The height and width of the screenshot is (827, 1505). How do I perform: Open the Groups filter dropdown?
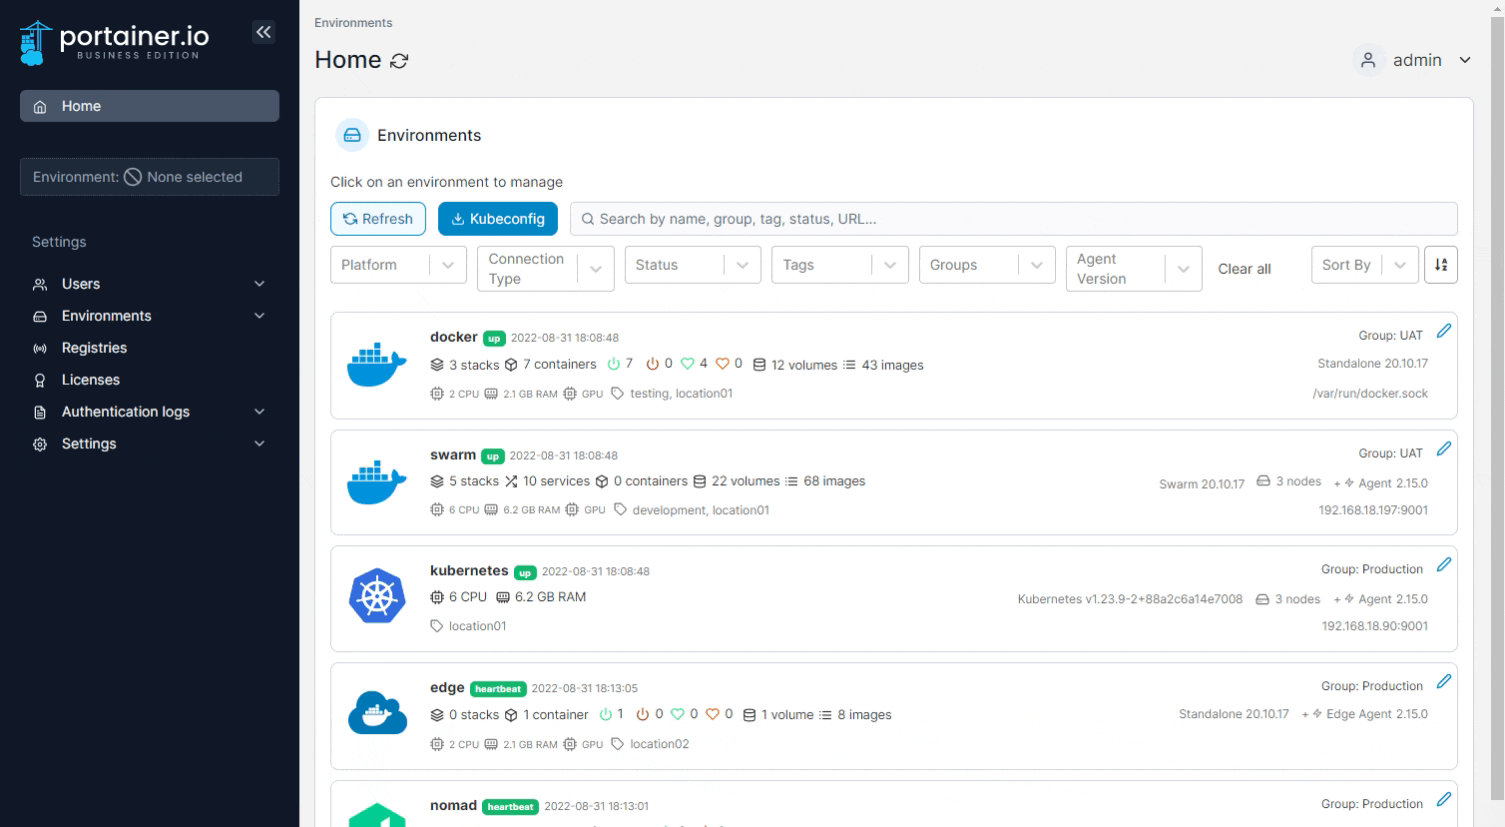987,265
